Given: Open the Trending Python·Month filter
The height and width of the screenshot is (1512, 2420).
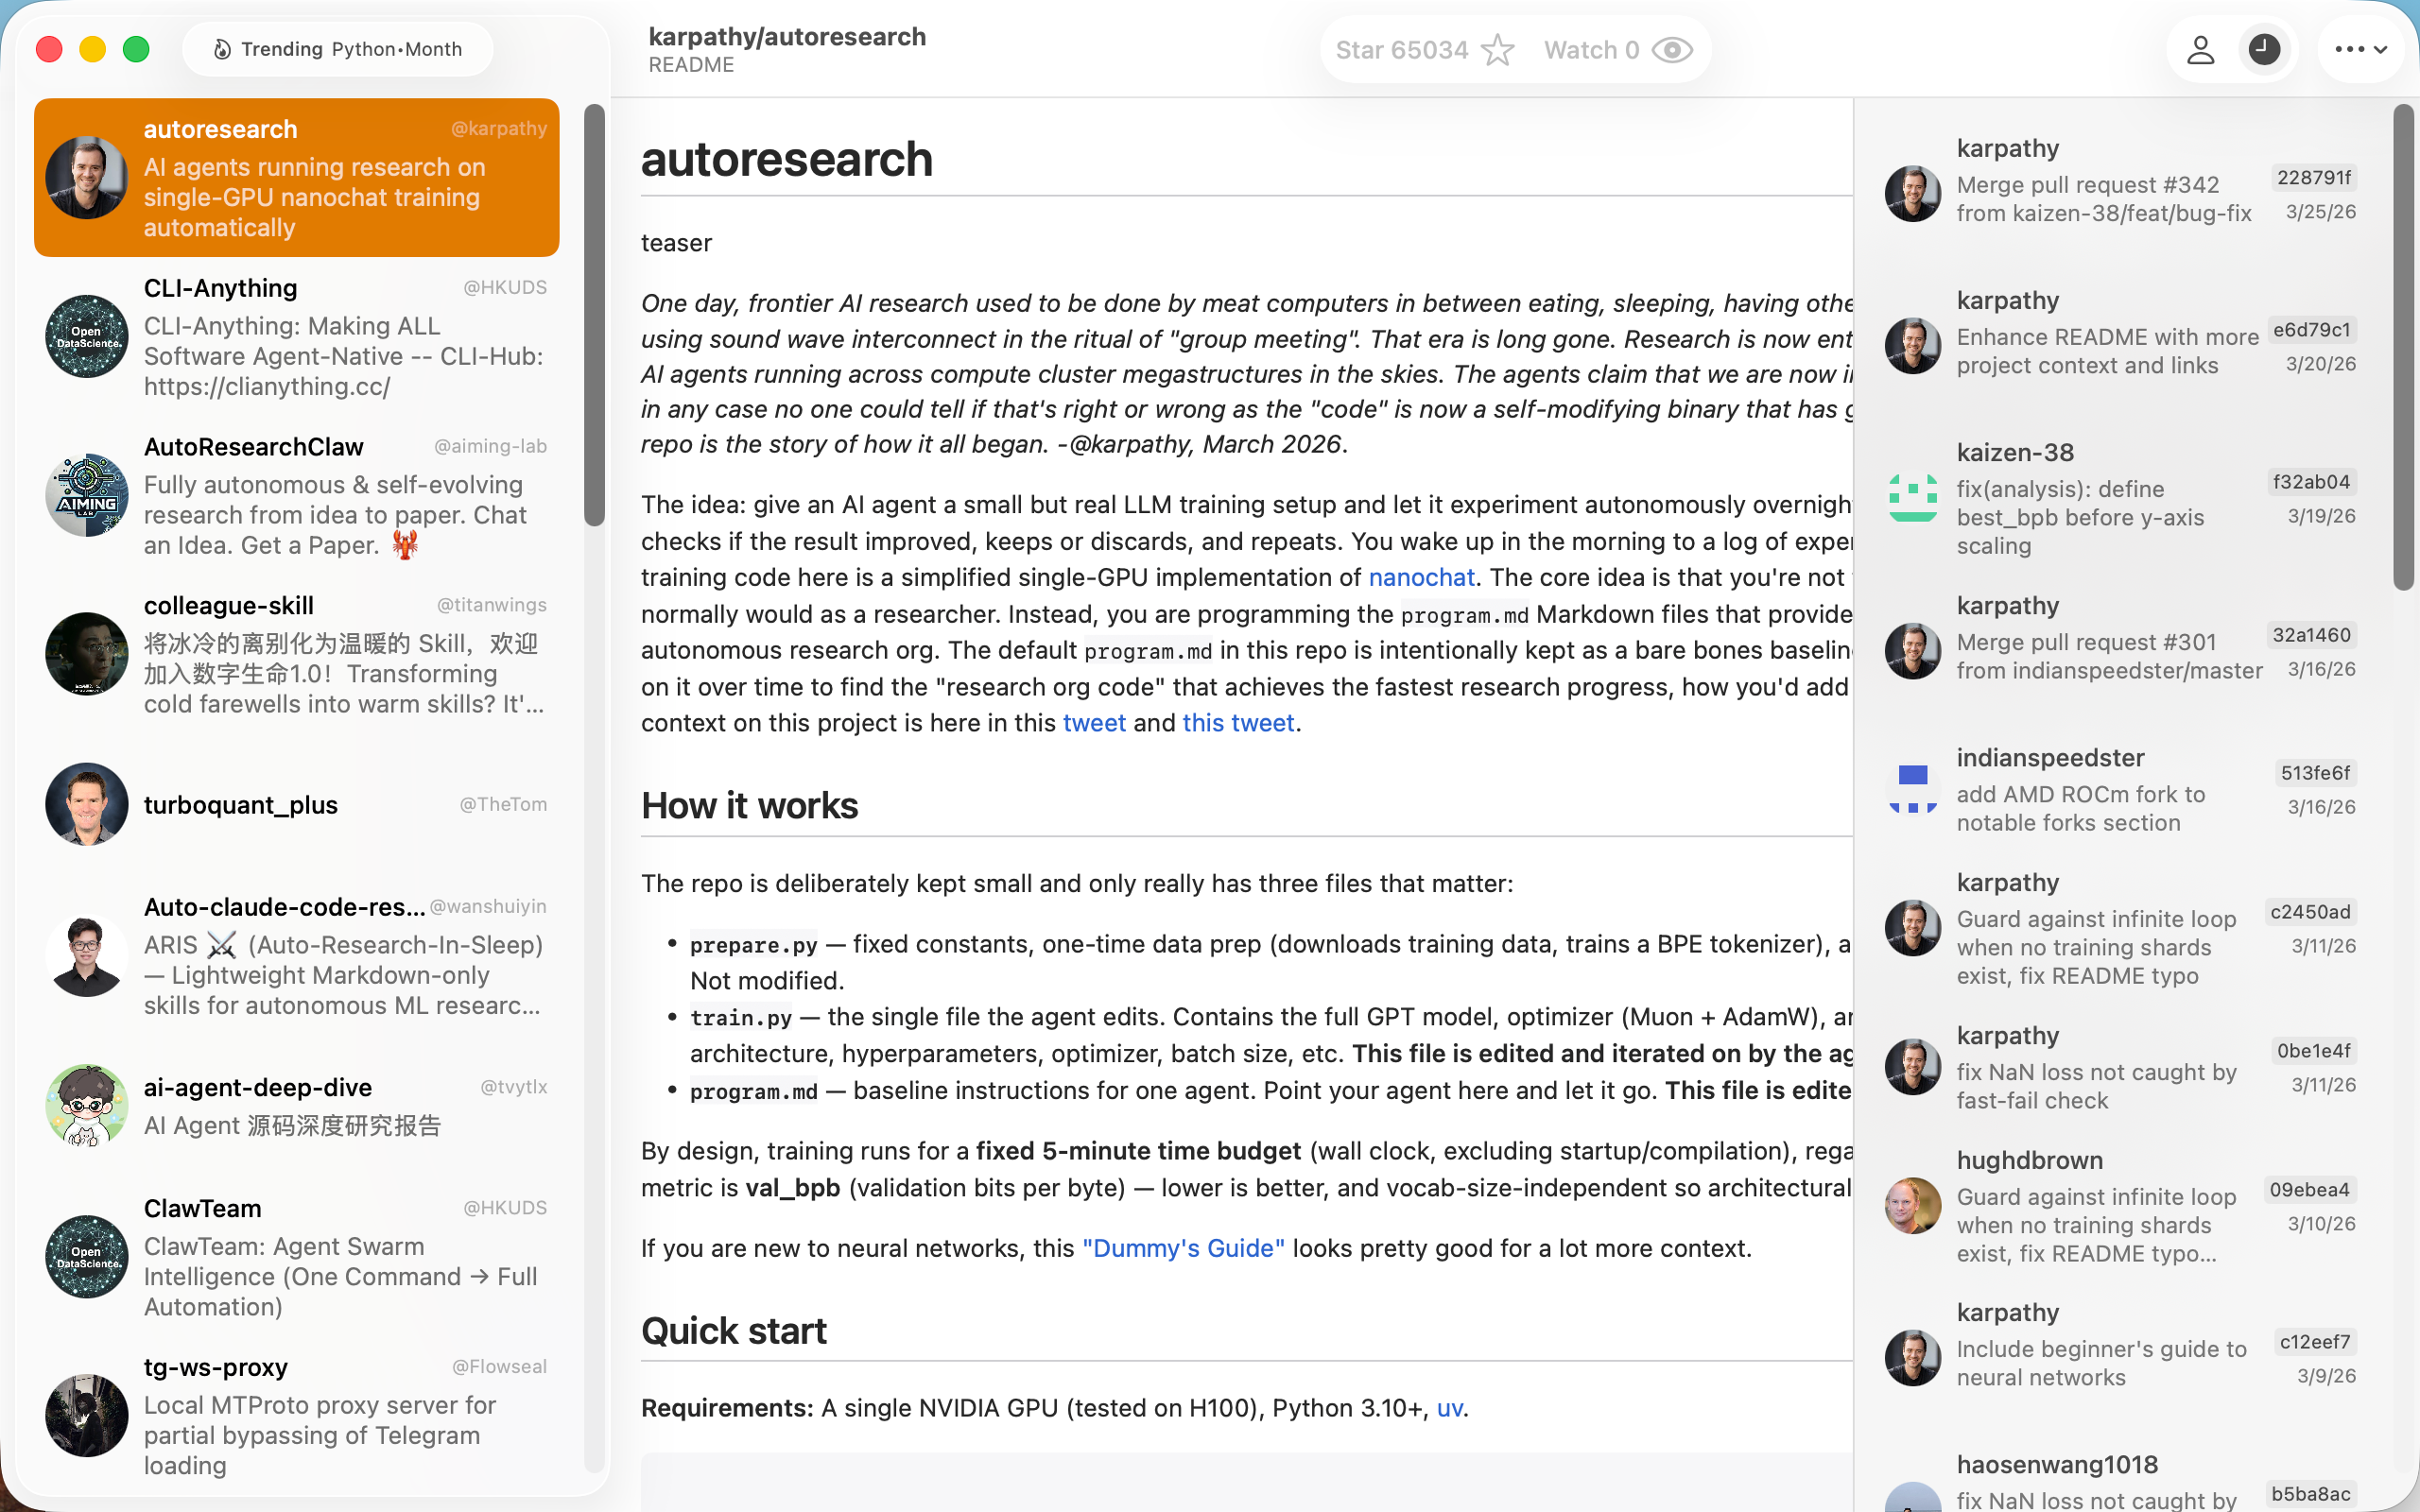Looking at the screenshot, I should pos(338,49).
